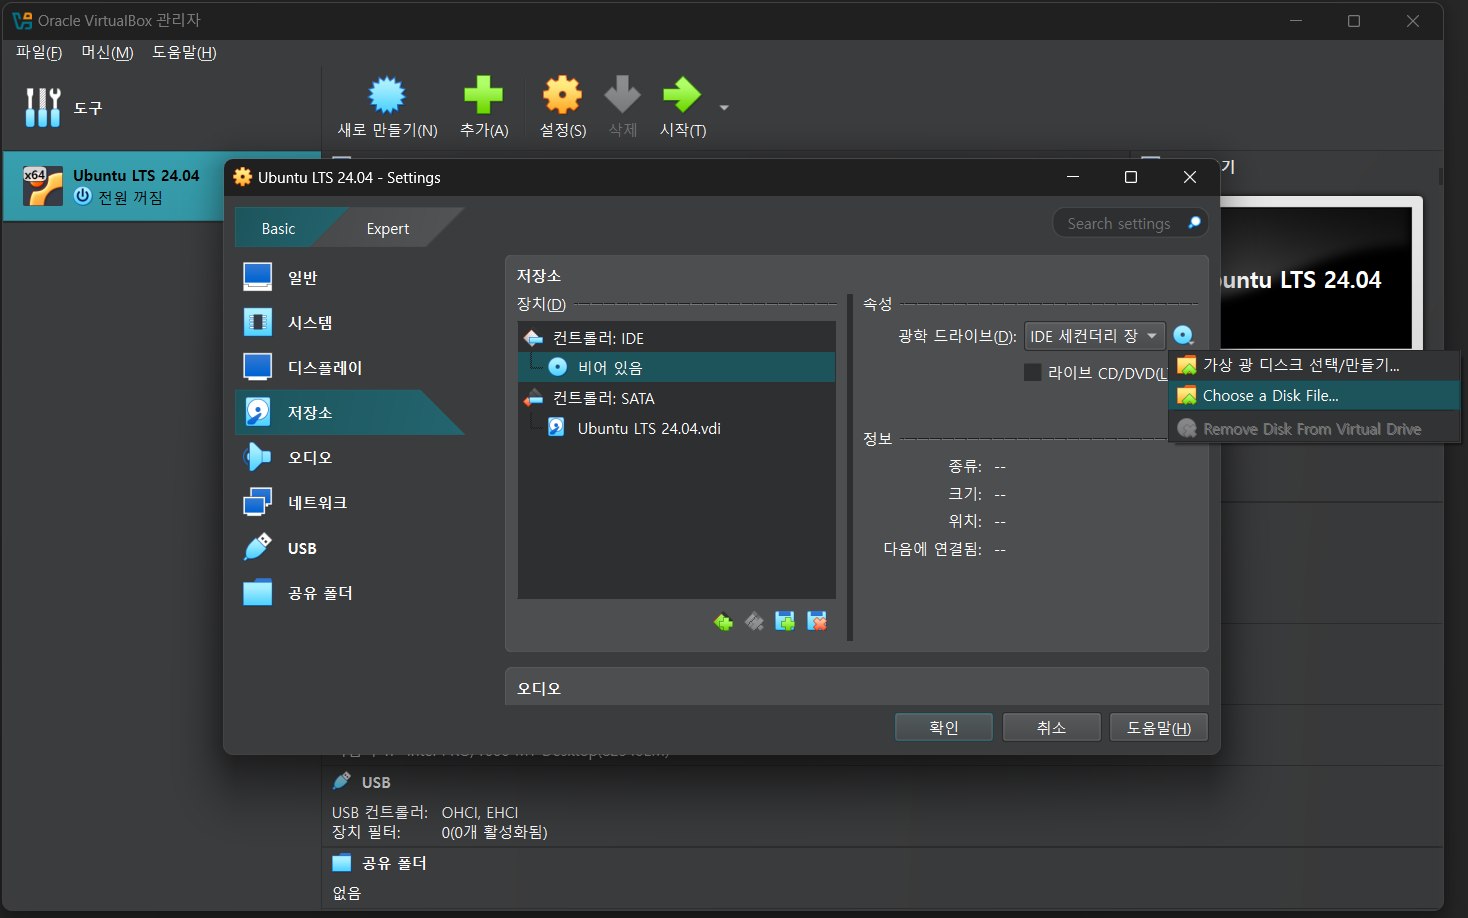Click the Help (도움말) button in Settings

(x=1158, y=727)
